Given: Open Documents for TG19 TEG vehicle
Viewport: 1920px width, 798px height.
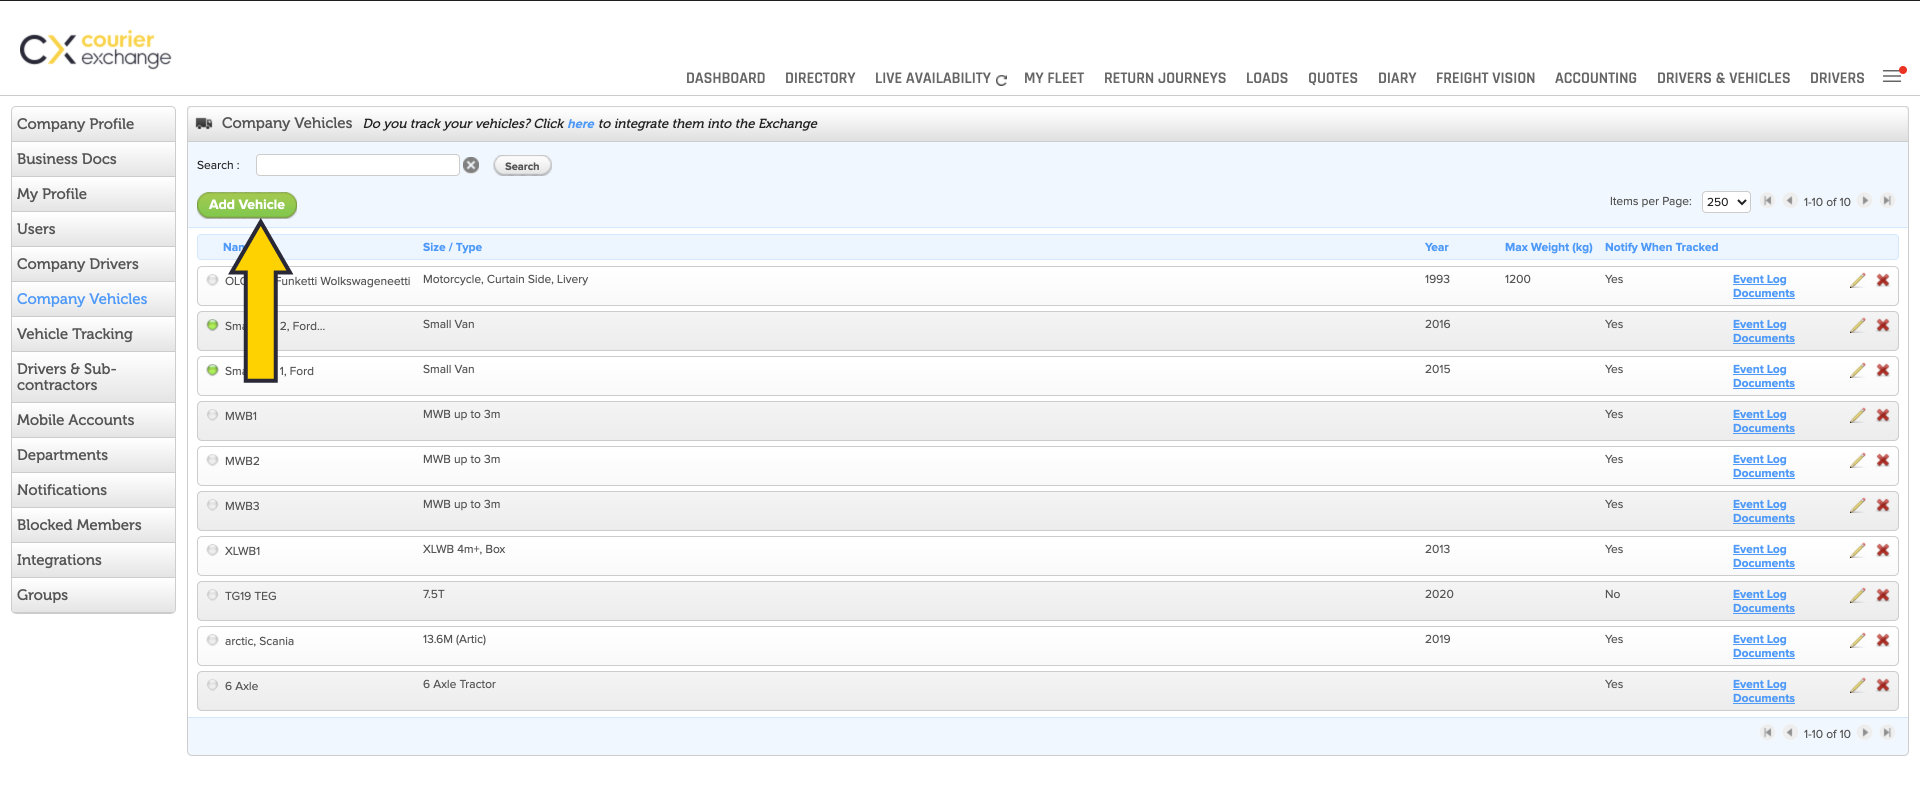Looking at the screenshot, I should click(1763, 609).
